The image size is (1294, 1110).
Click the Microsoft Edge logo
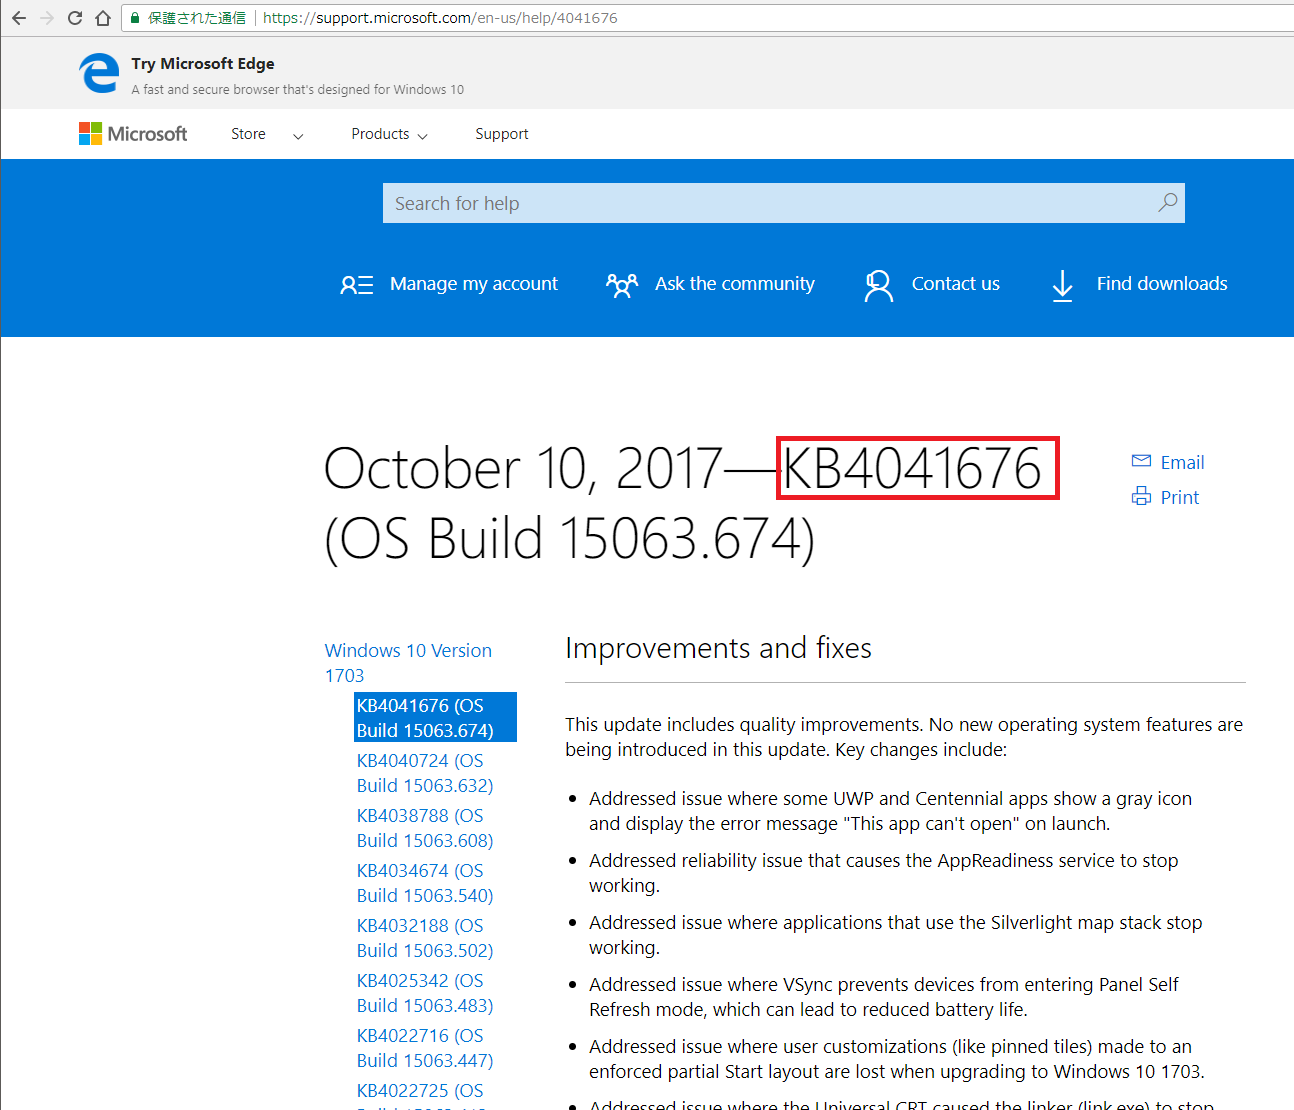pyautogui.click(x=99, y=73)
